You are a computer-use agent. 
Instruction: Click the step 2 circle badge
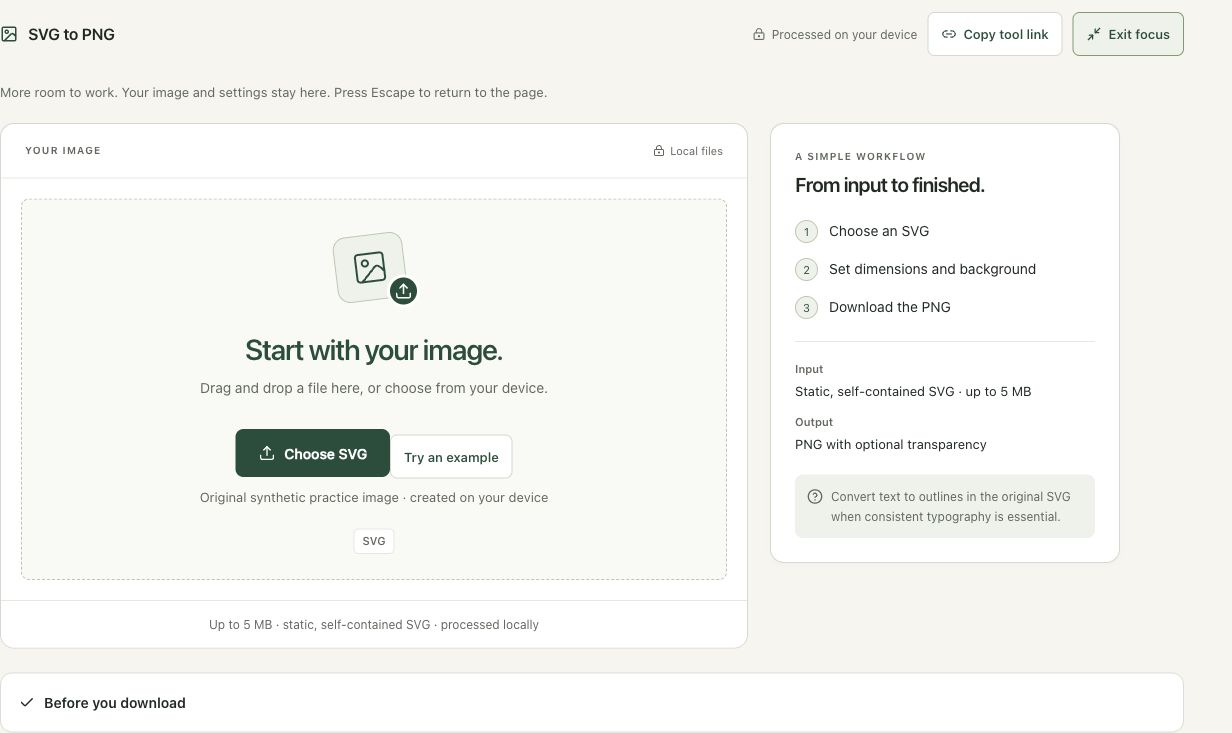[x=806, y=269]
